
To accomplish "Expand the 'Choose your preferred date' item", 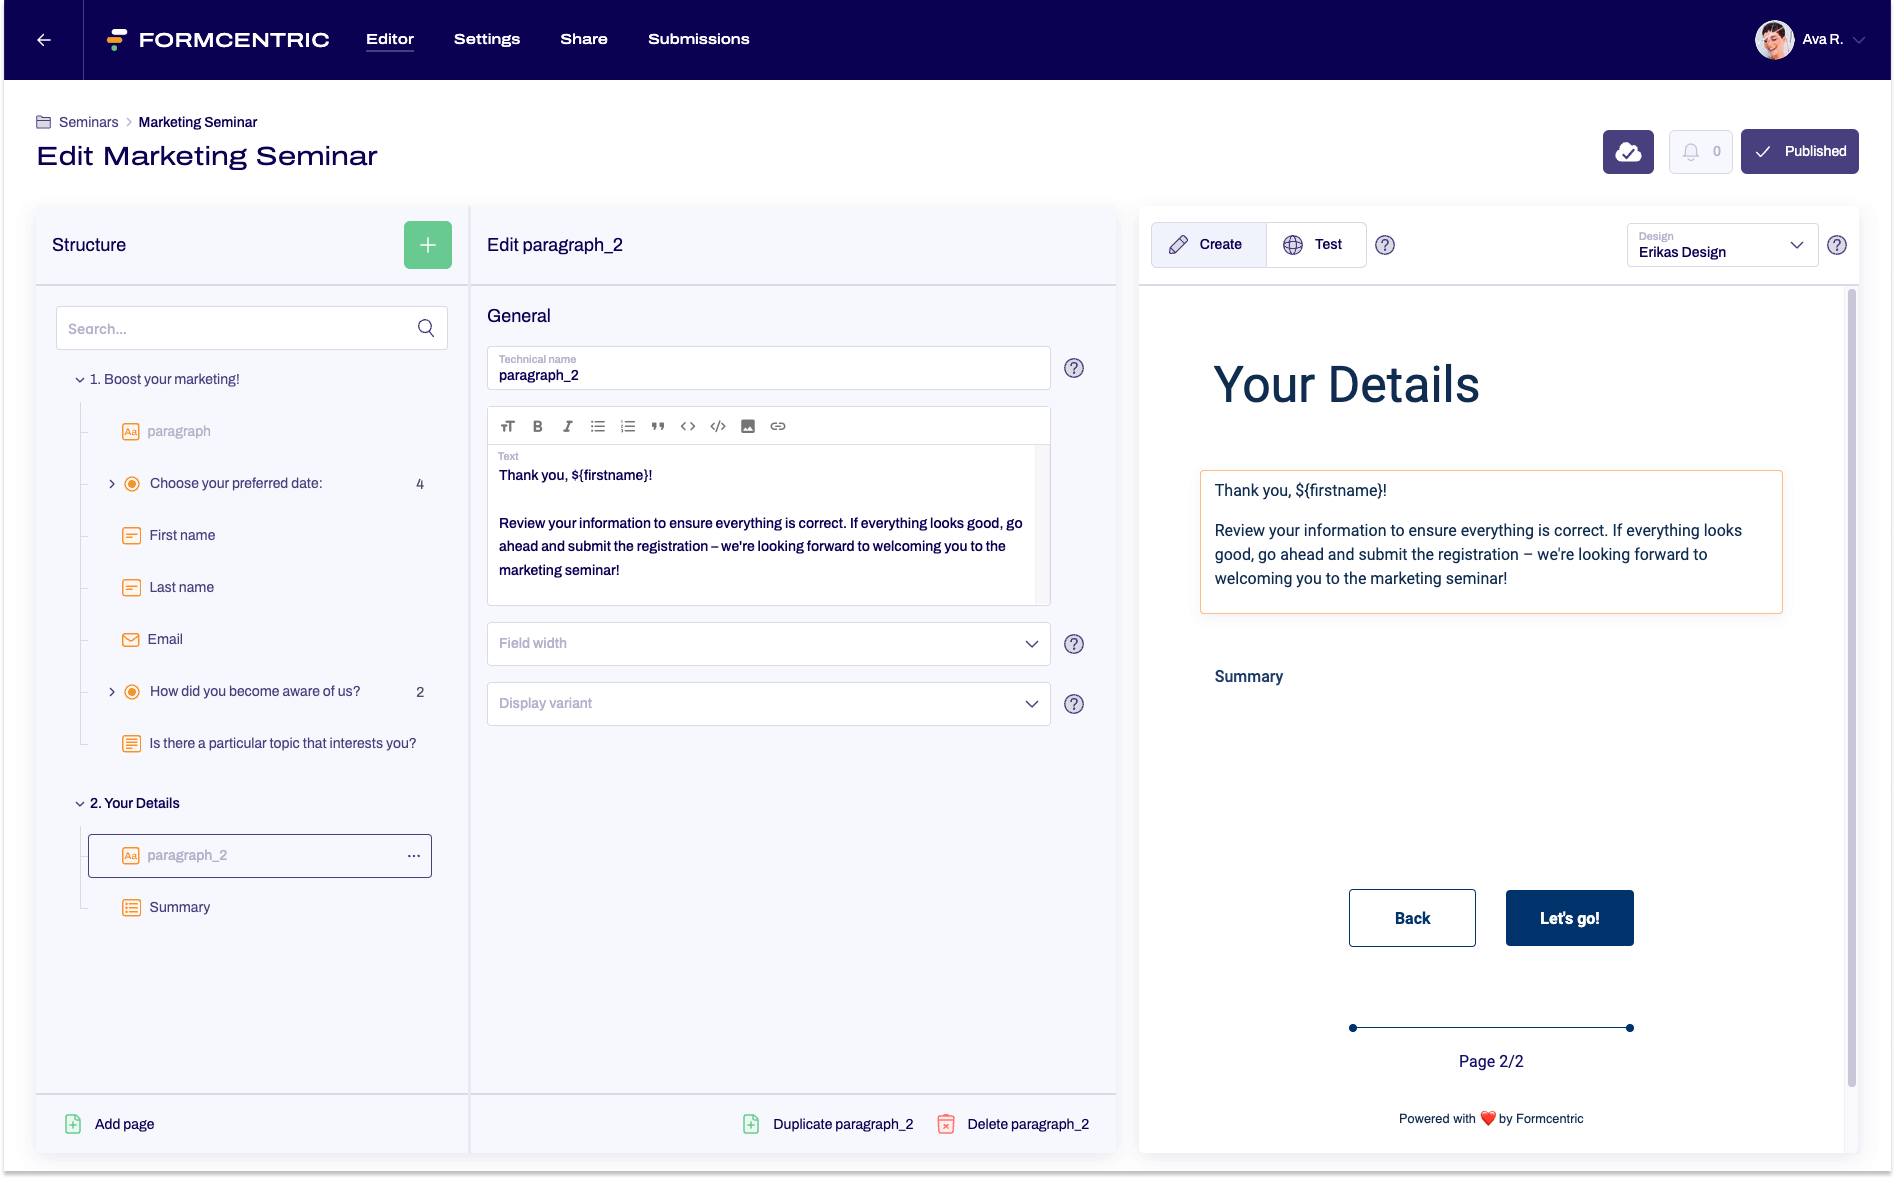I will [112, 484].
